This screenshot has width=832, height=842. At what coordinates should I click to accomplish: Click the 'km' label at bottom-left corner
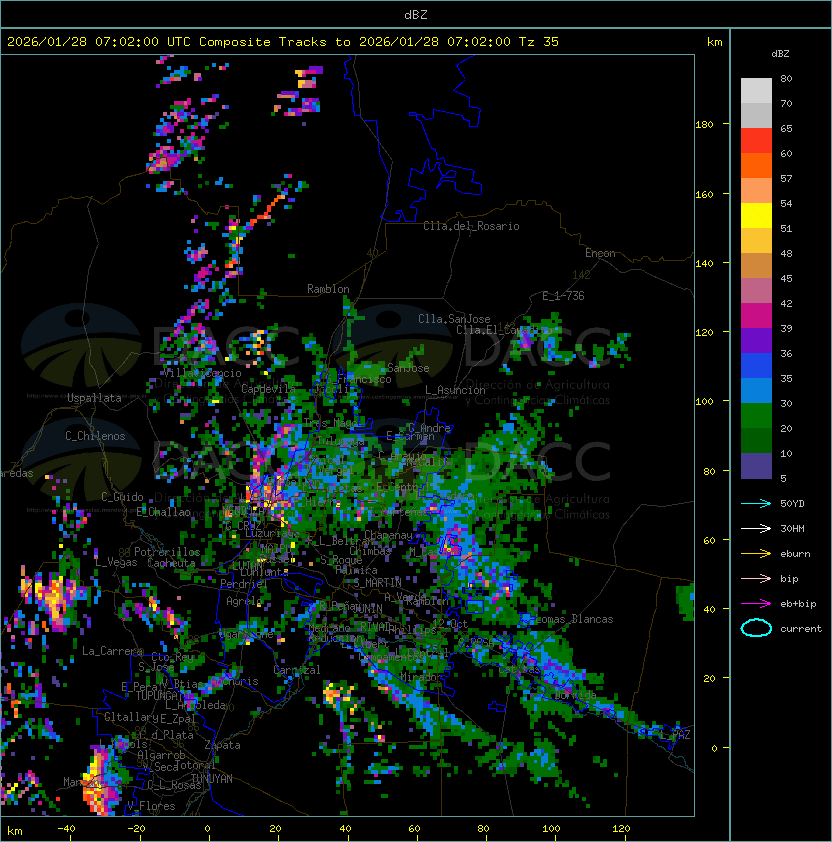point(15,831)
